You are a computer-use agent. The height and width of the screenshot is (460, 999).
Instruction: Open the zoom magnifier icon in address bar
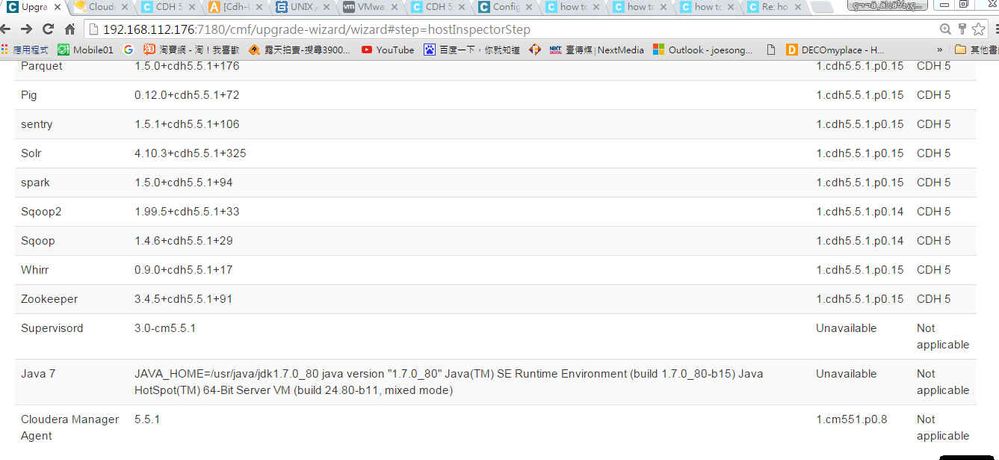point(945,29)
